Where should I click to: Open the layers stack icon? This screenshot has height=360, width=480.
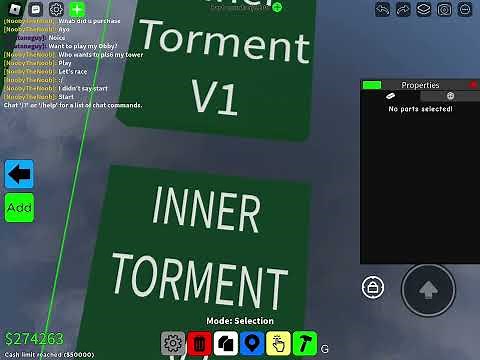[x=424, y=9]
